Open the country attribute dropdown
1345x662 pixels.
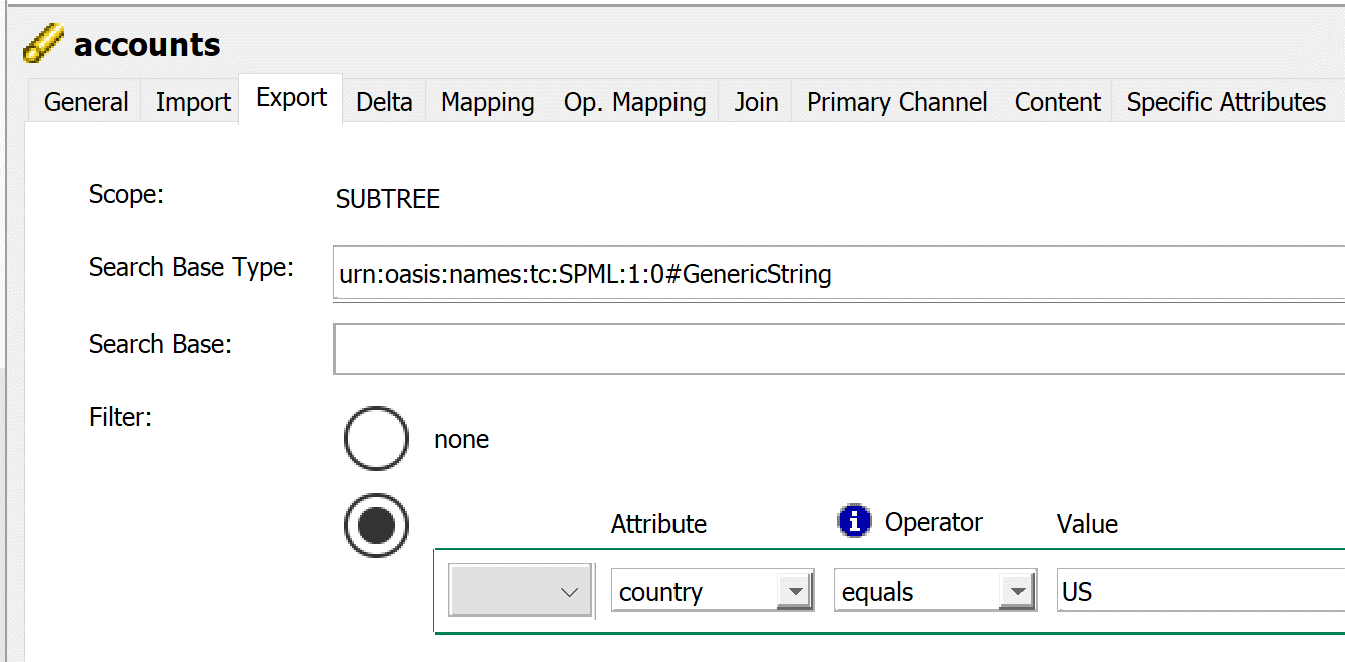(795, 591)
